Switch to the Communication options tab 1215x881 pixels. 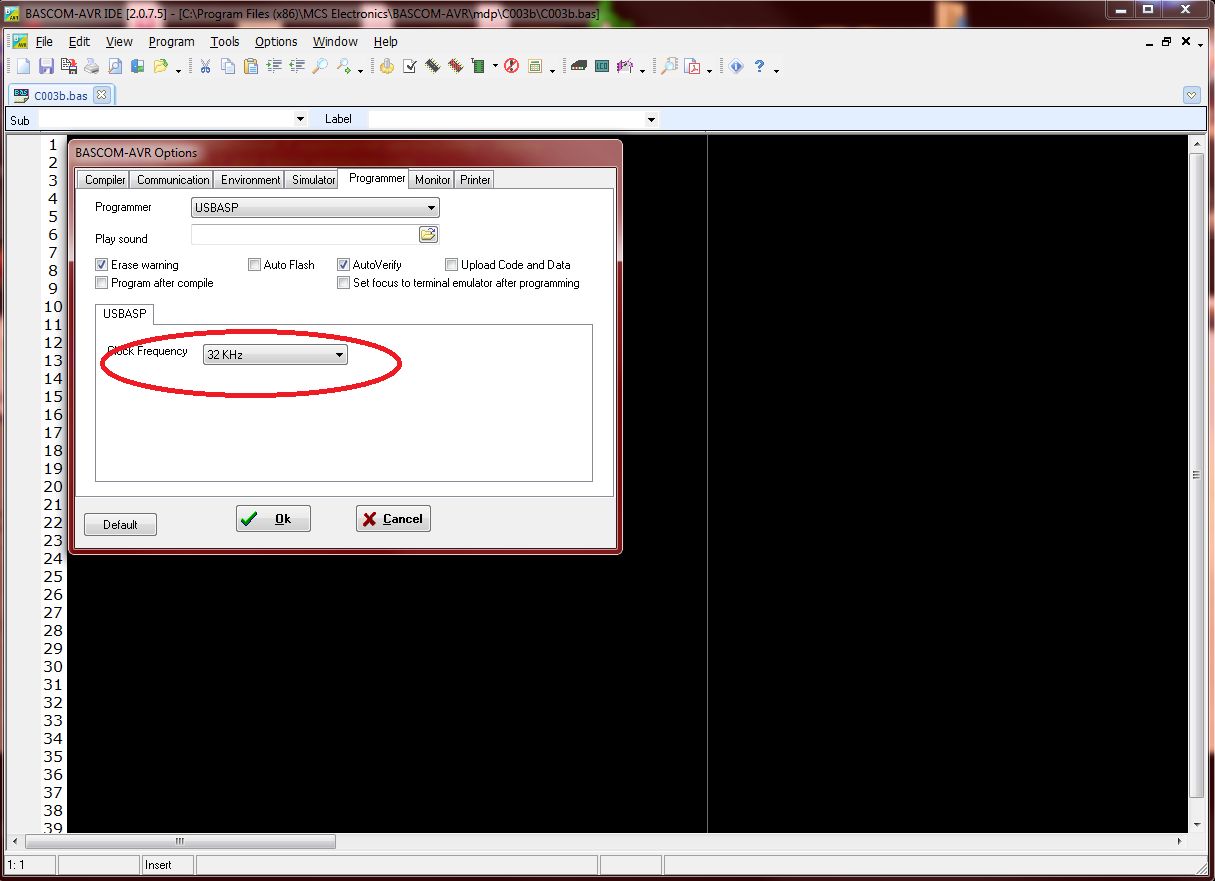[x=173, y=180]
